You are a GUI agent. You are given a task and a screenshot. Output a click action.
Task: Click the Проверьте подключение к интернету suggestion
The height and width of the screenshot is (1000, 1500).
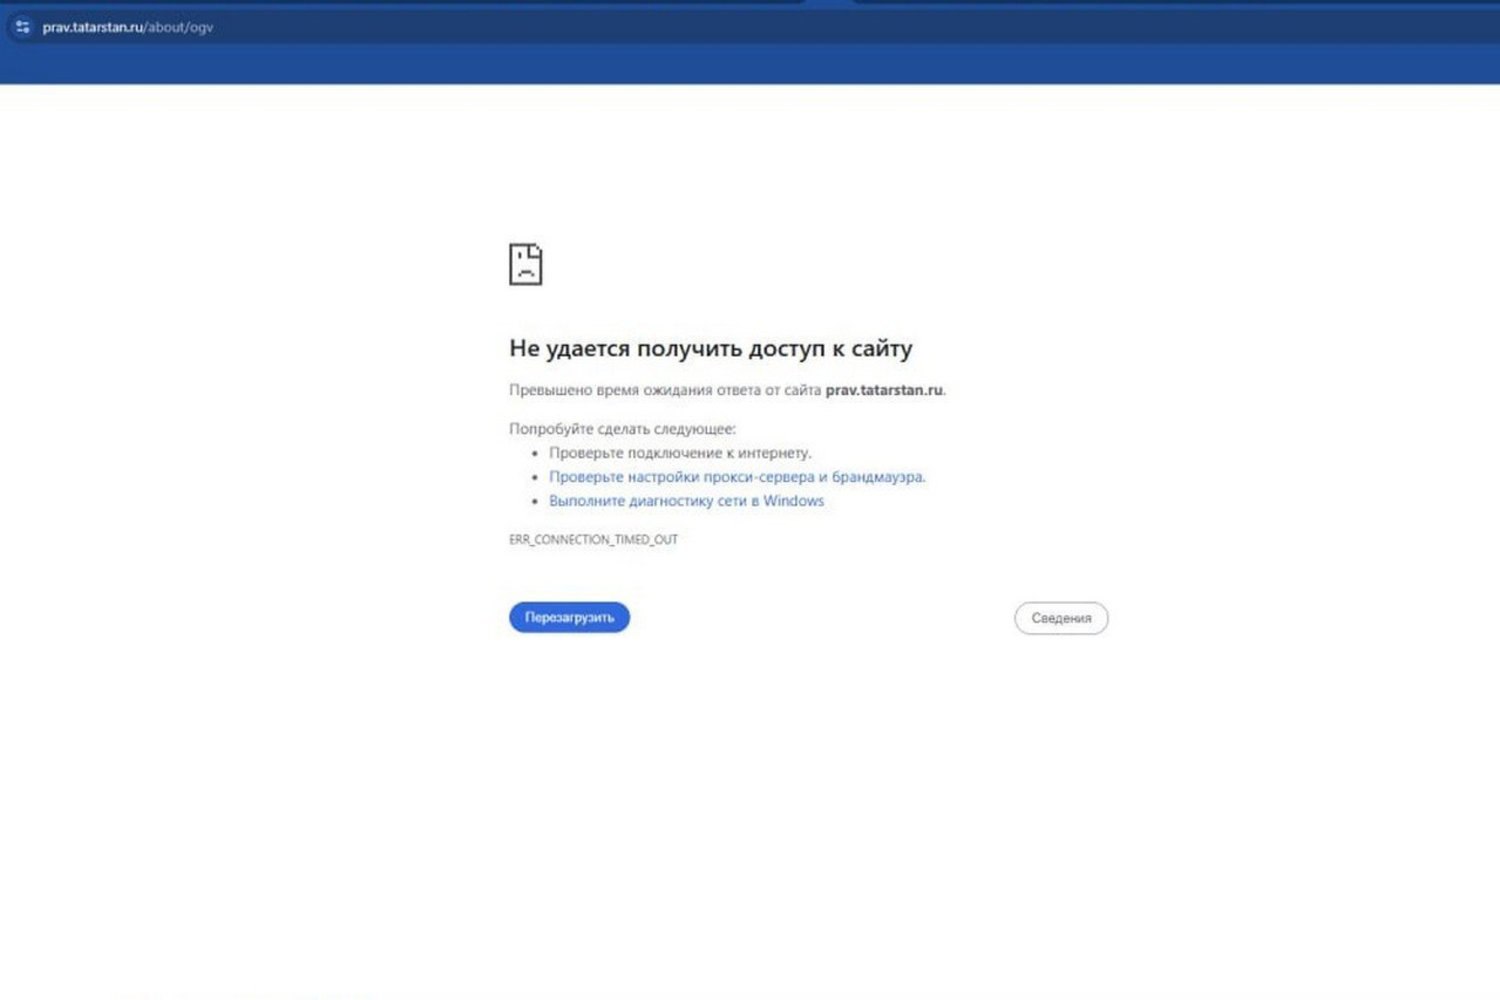point(680,453)
